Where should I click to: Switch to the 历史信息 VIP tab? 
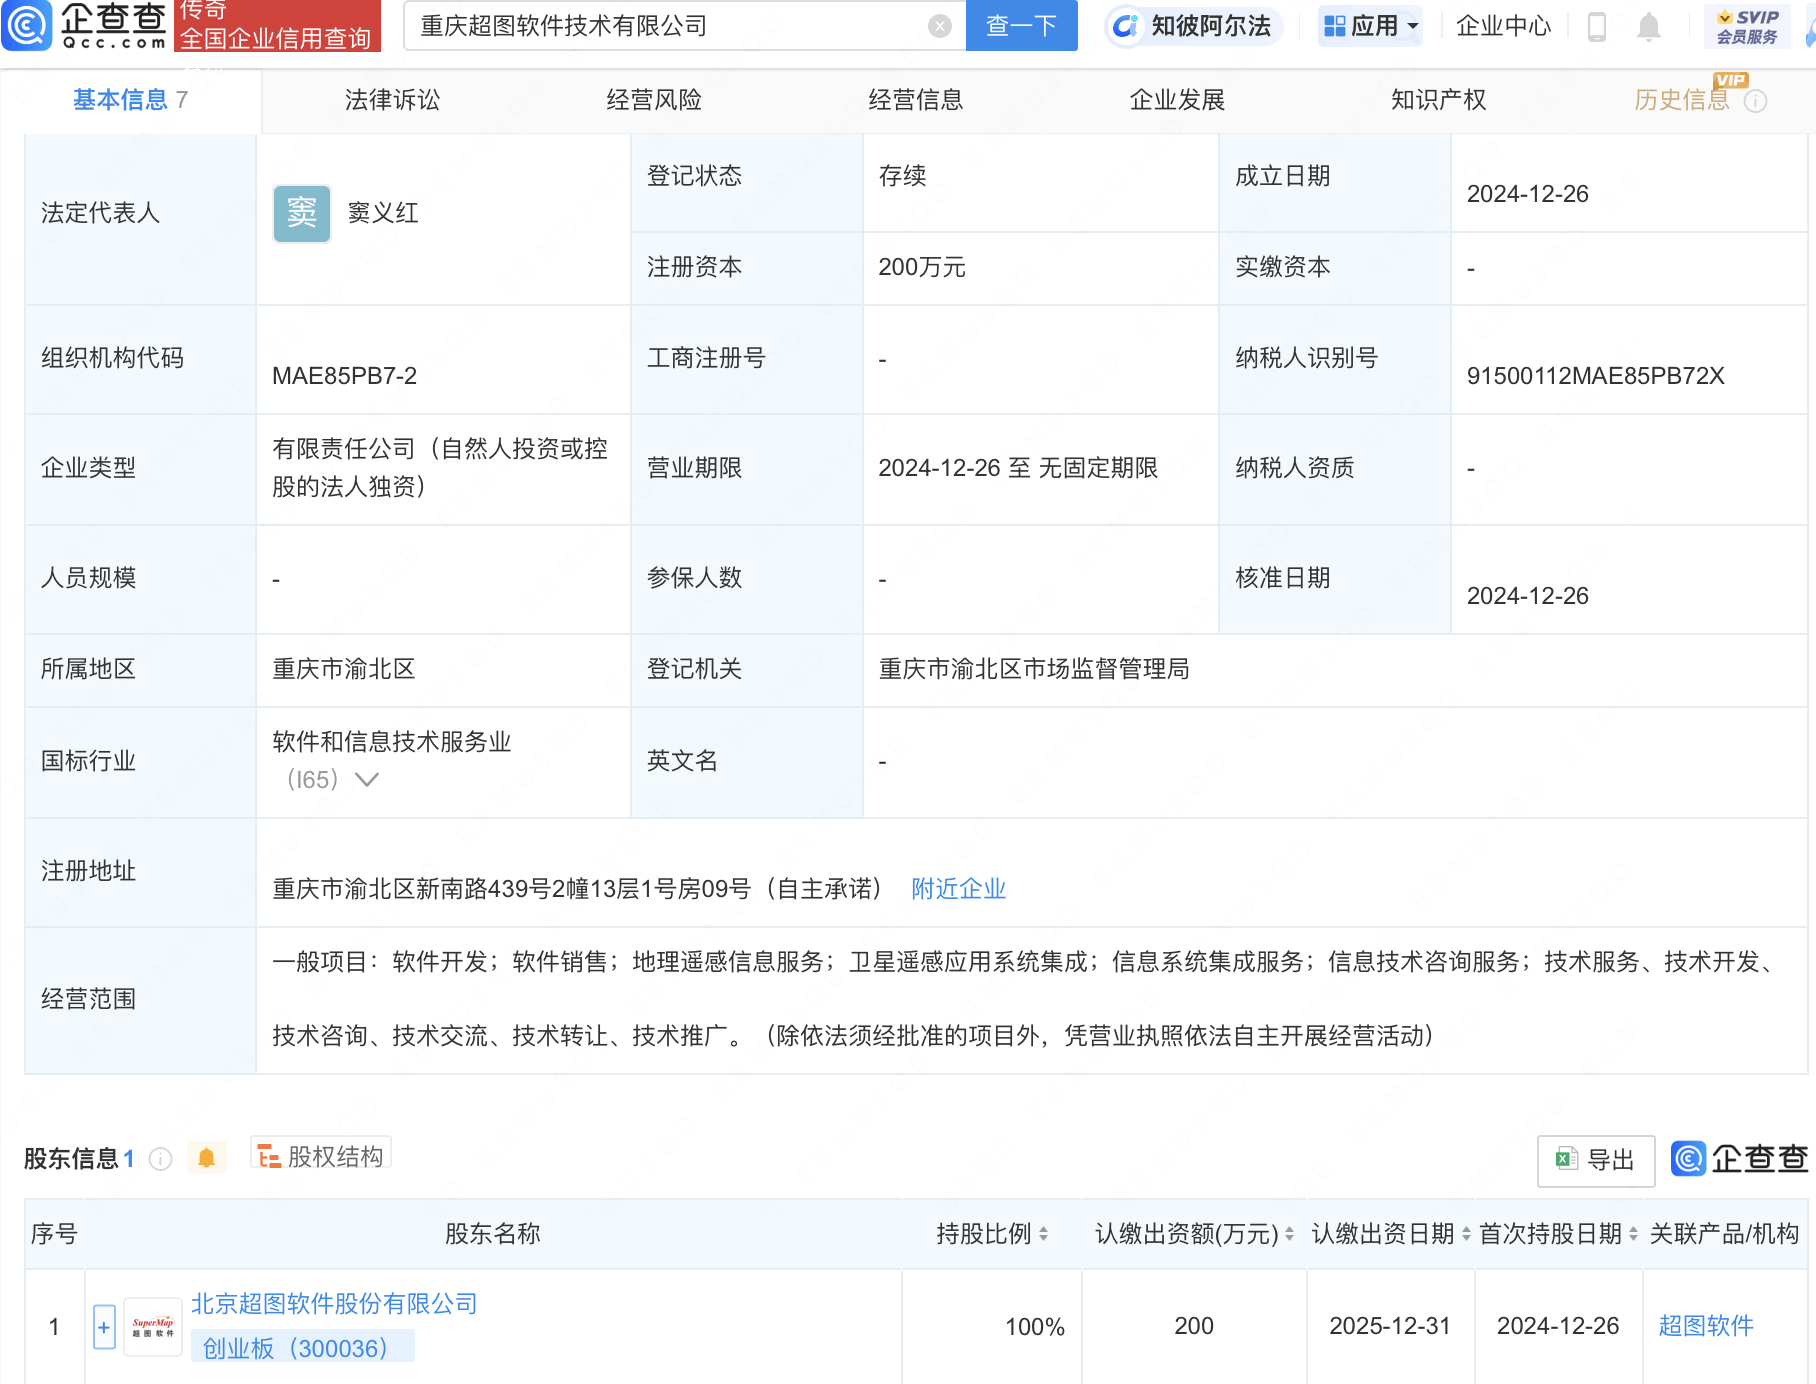tap(1682, 100)
